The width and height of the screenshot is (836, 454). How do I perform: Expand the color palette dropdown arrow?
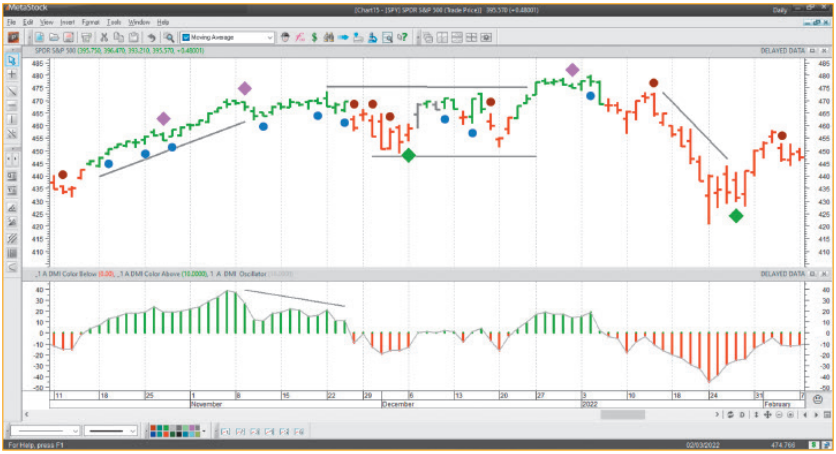(204, 431)
